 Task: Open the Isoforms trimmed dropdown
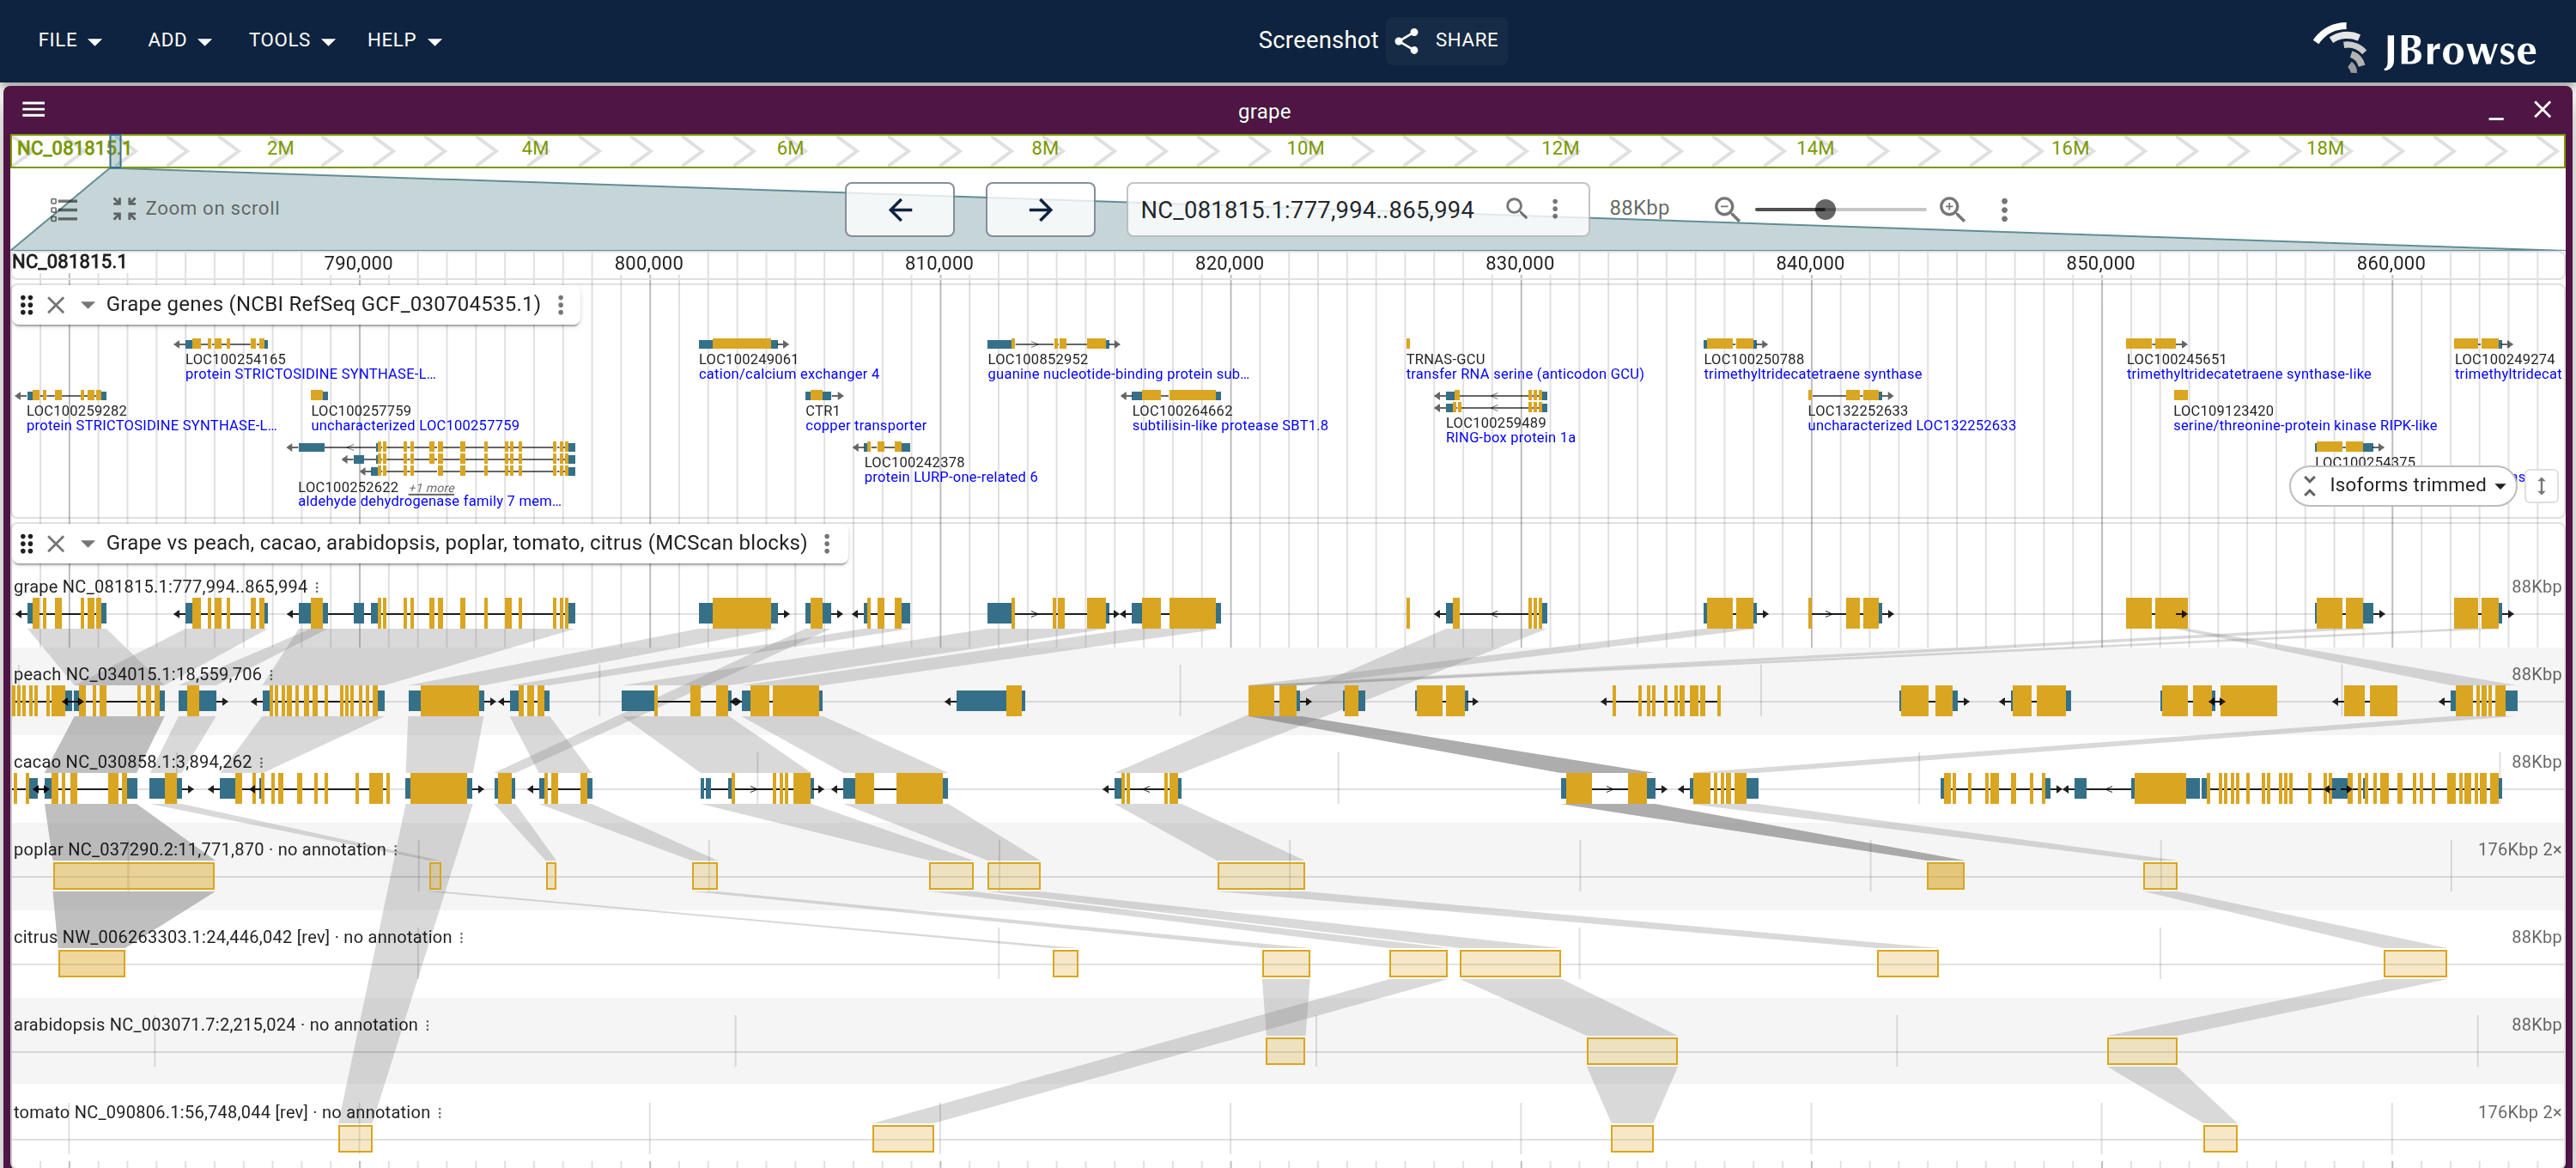tap(2405, 485)
